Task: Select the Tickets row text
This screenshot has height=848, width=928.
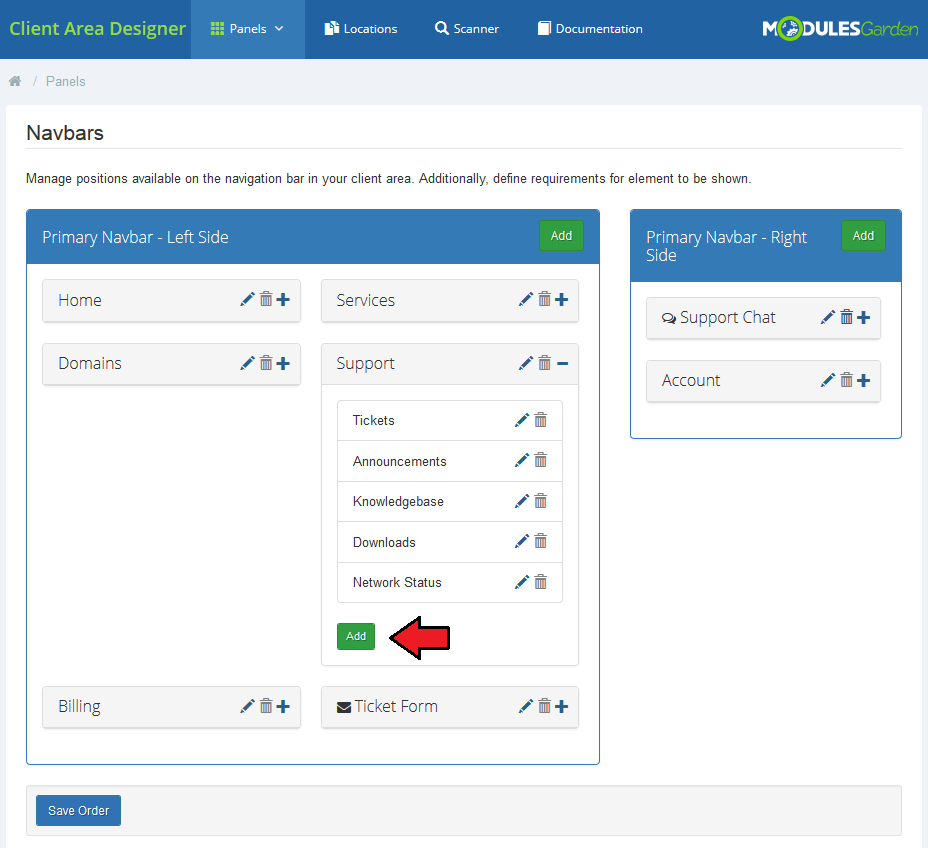Action: point(373,420)
